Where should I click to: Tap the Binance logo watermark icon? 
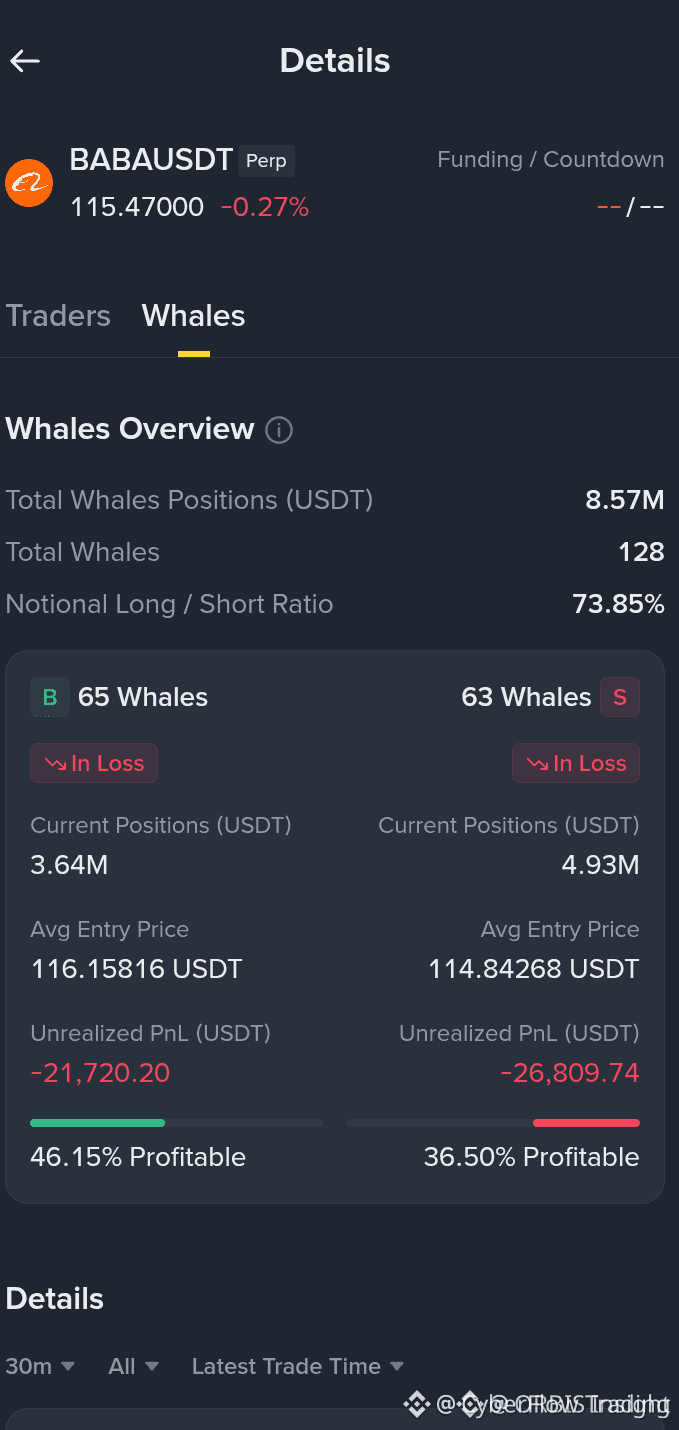(416, 1405)
